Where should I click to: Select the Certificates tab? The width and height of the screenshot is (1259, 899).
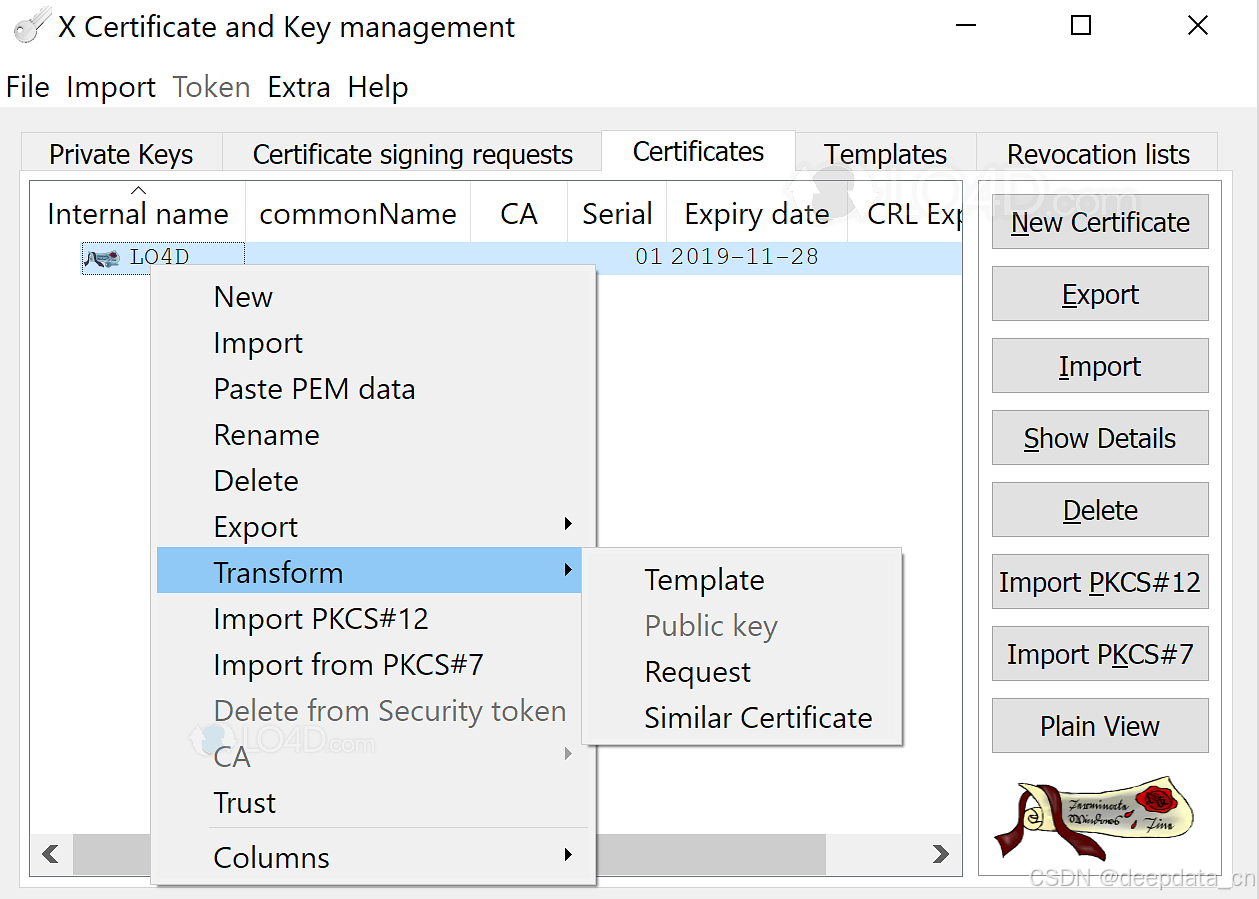(x=698, y=151)
